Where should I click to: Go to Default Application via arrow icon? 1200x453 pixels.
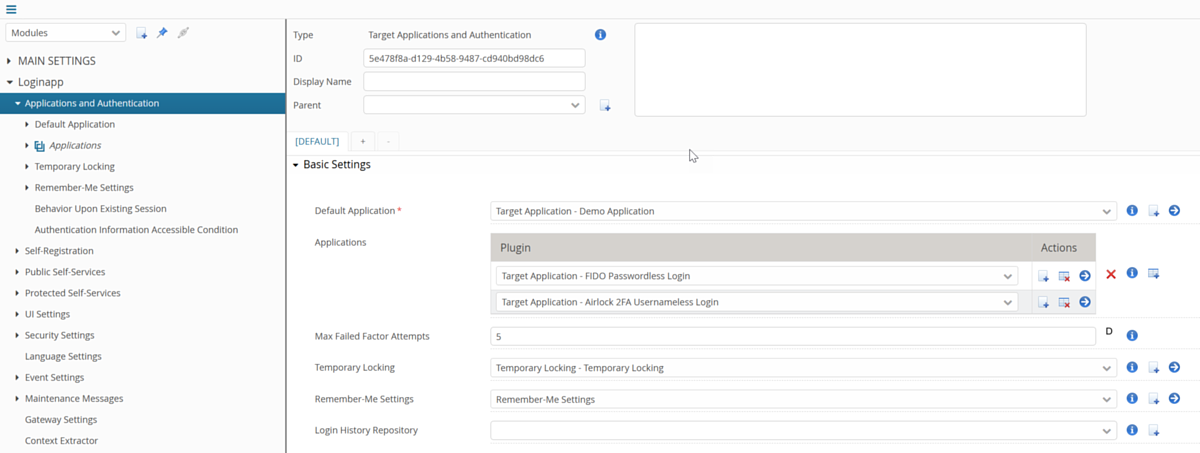[x=1174, y=211]
